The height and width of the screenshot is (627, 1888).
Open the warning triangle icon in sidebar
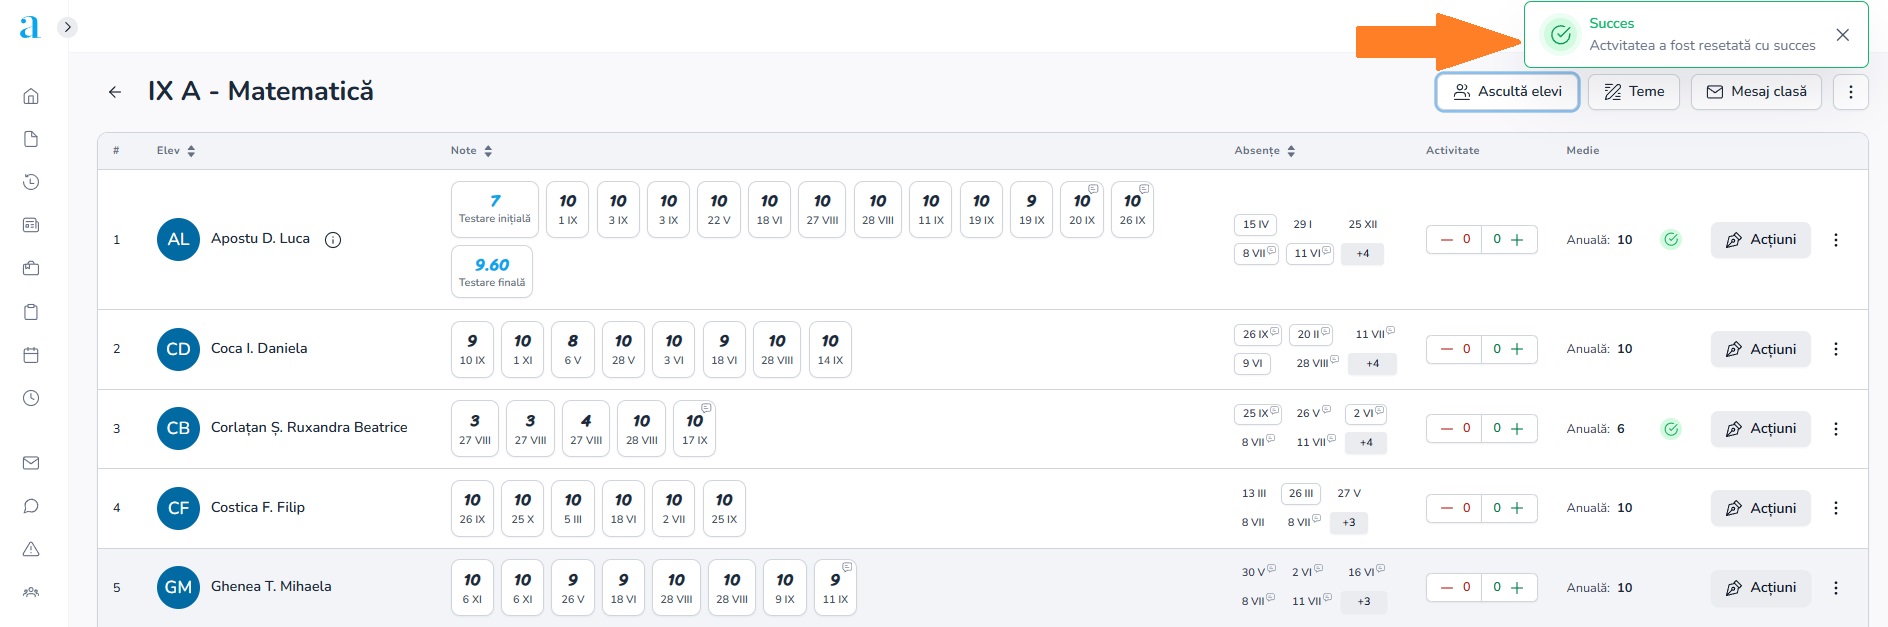(x=31, y=549)
